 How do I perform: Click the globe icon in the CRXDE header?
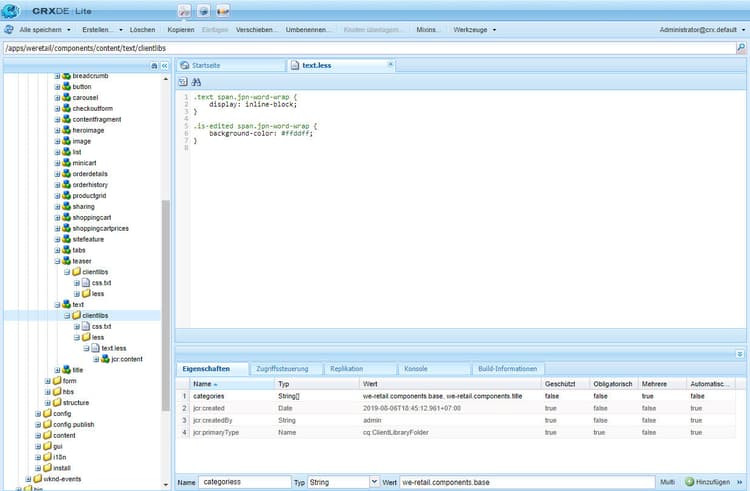[x=204, y=11]
